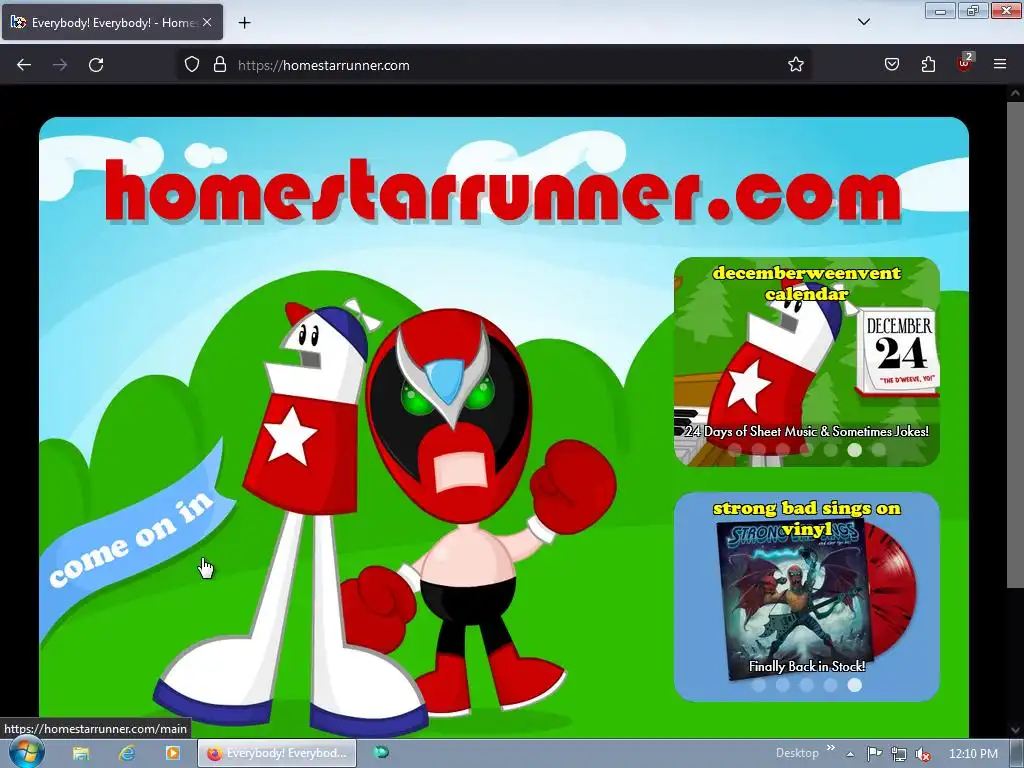The image size is (1024, 768).
Task: Click the forward navigation arrow
Action: tap(60, 65)
